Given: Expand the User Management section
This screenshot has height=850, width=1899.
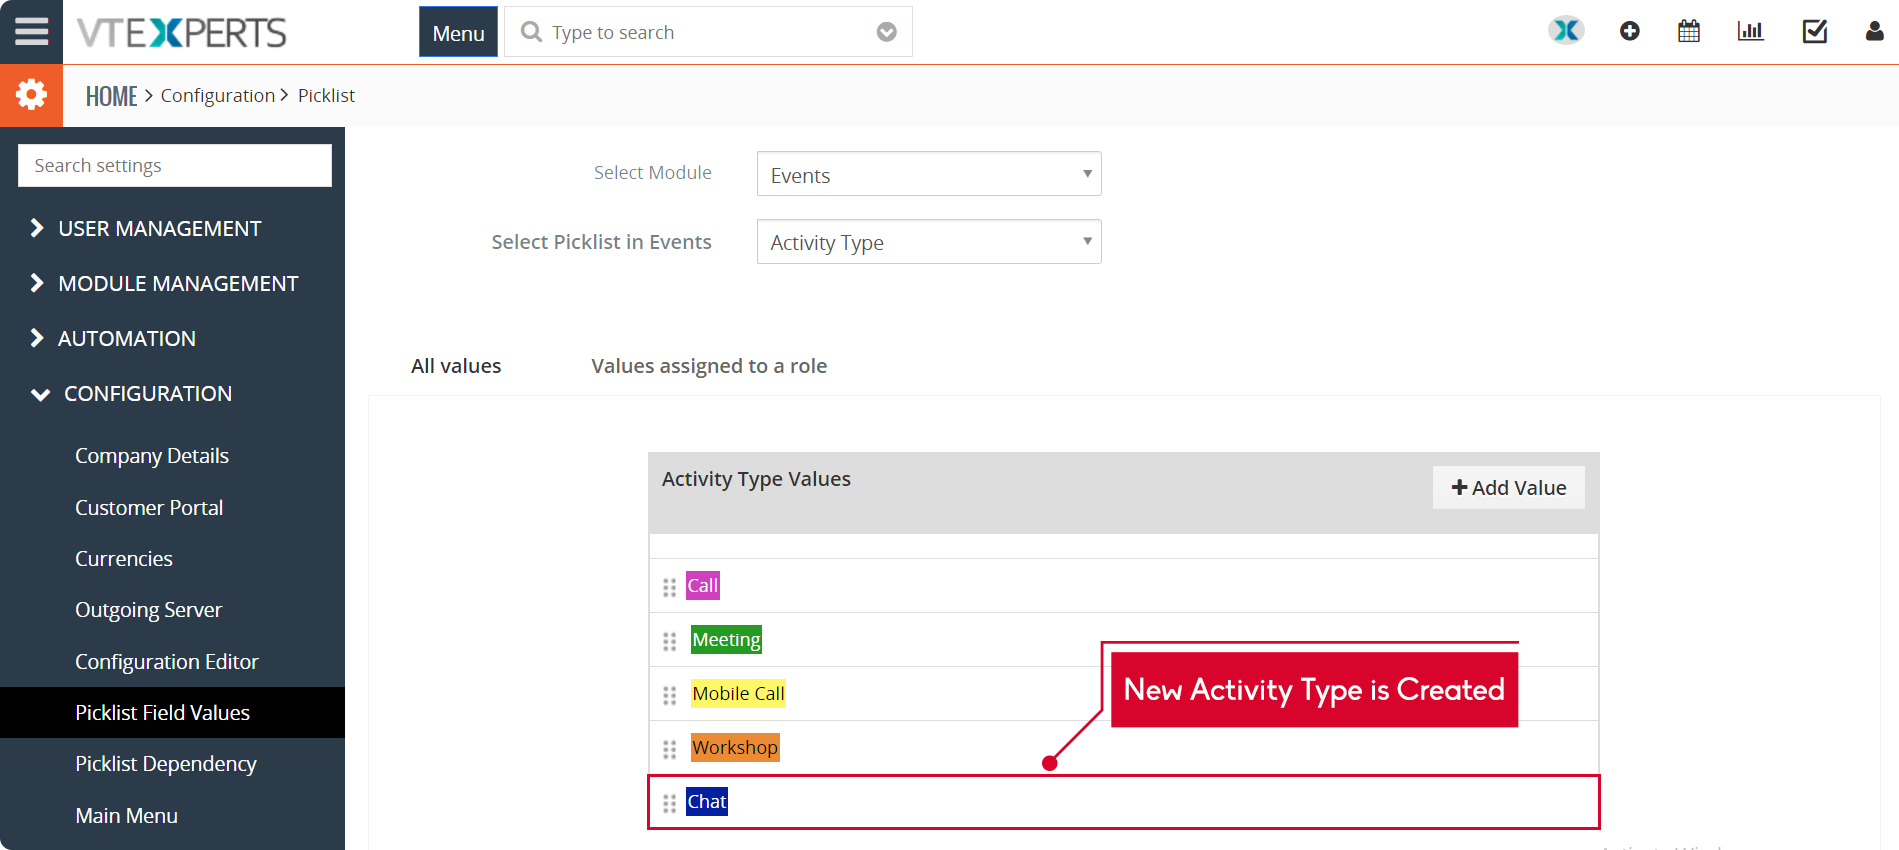Looking at the screenshot, I should (x=159, y=229).
